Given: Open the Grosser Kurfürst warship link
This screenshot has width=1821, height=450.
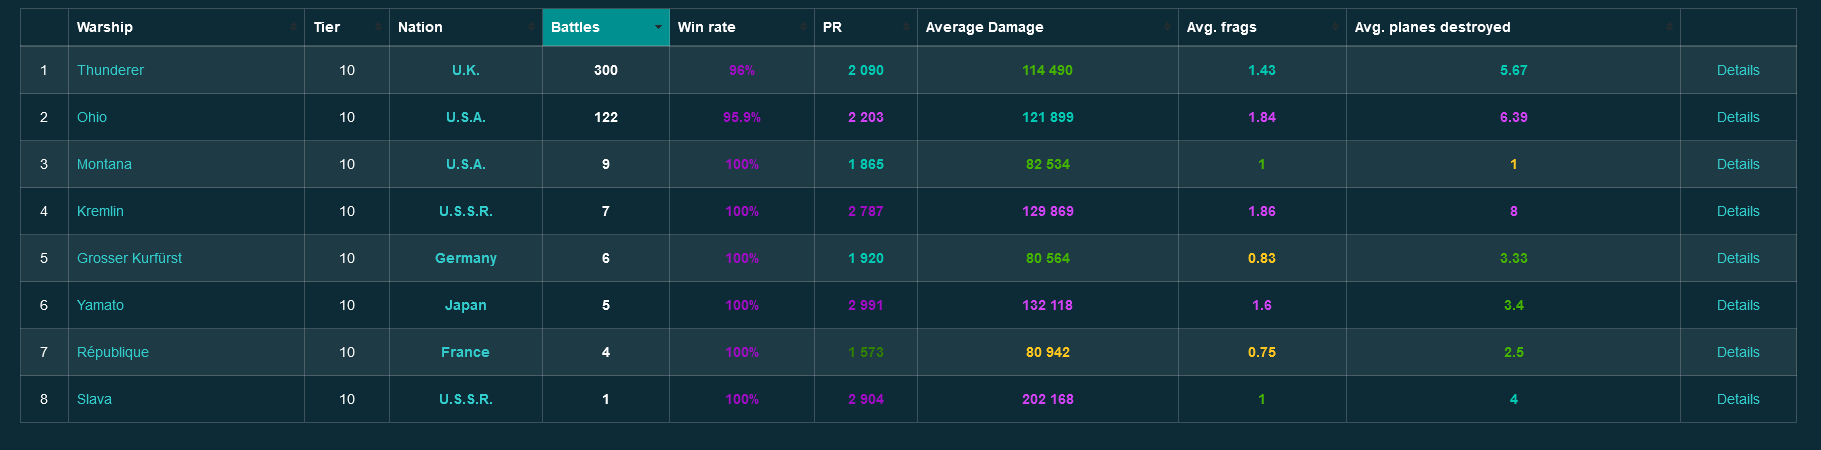Looking at the screenshot, I should pyautogui.click(x=129, y=258).
